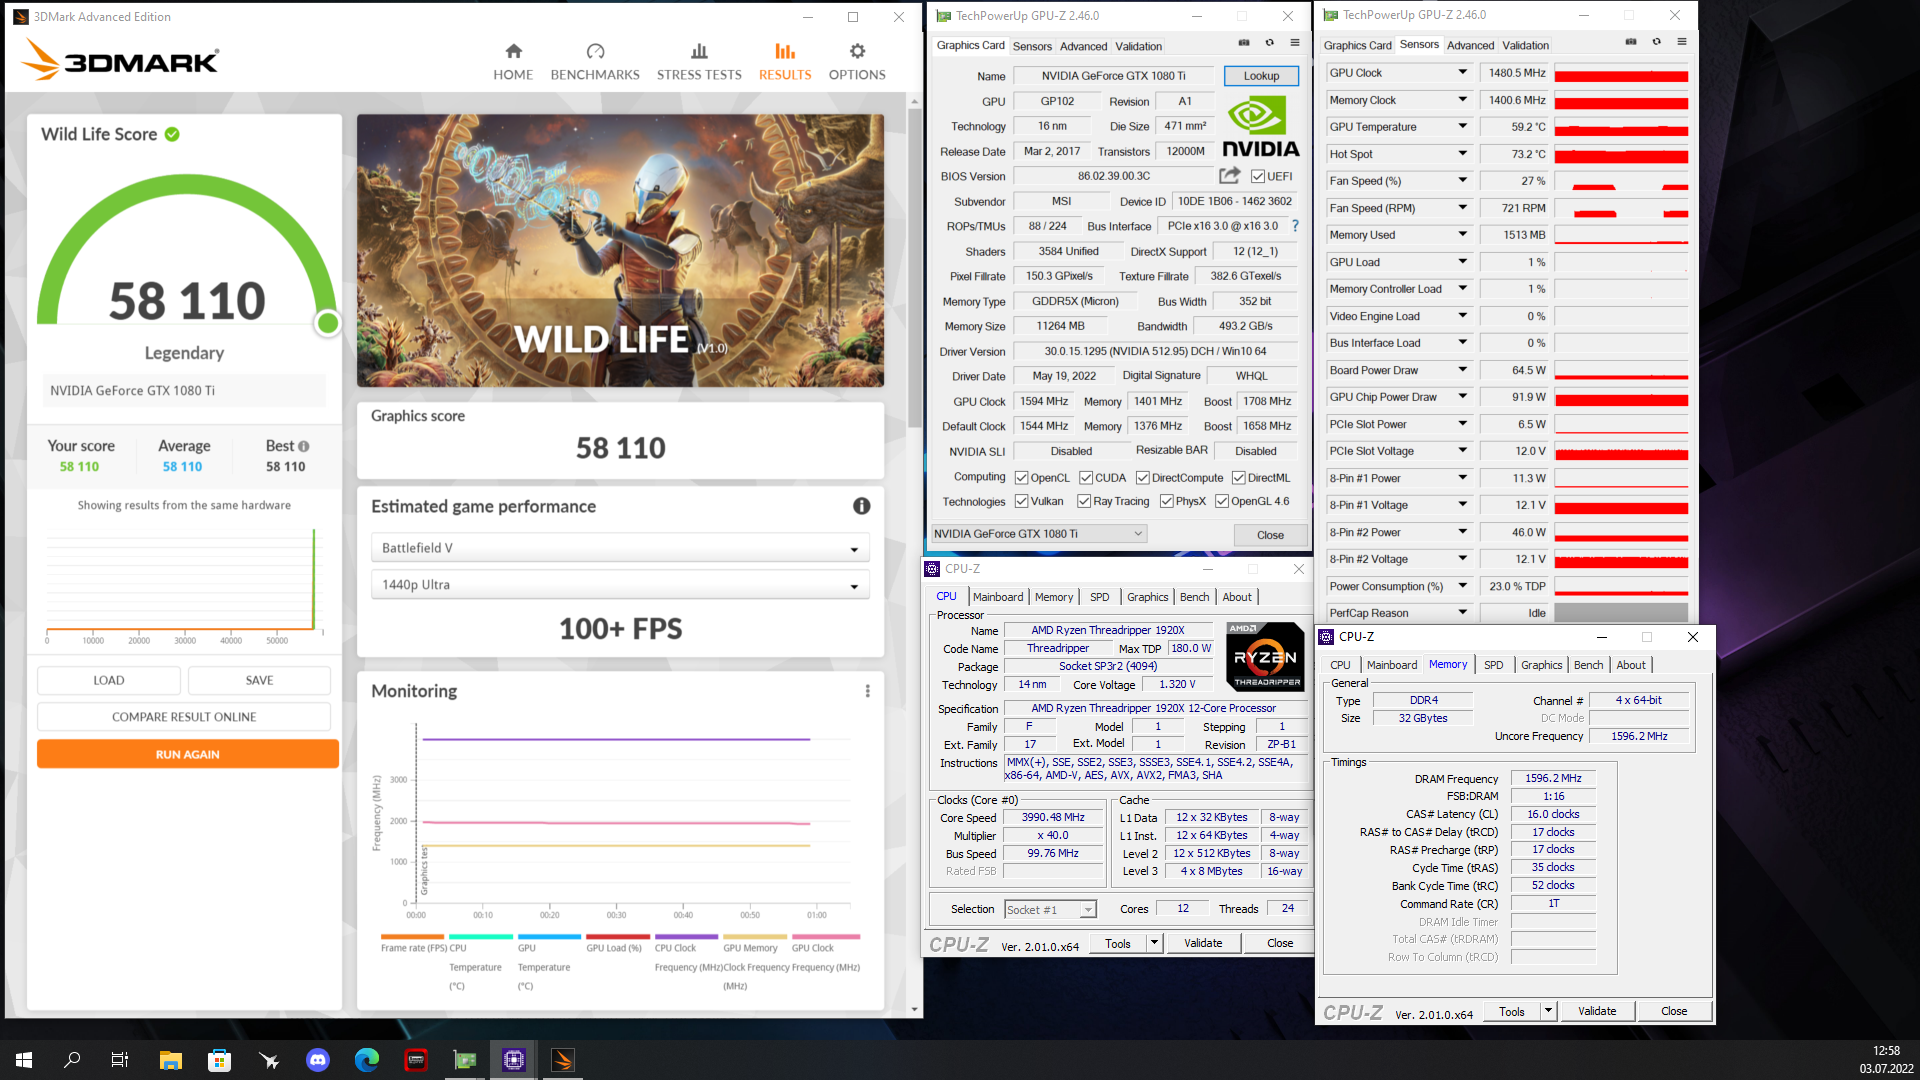Open the 3DMark Home icon
This screenshot has width=1920, height=1080.
tap(513, 51)
